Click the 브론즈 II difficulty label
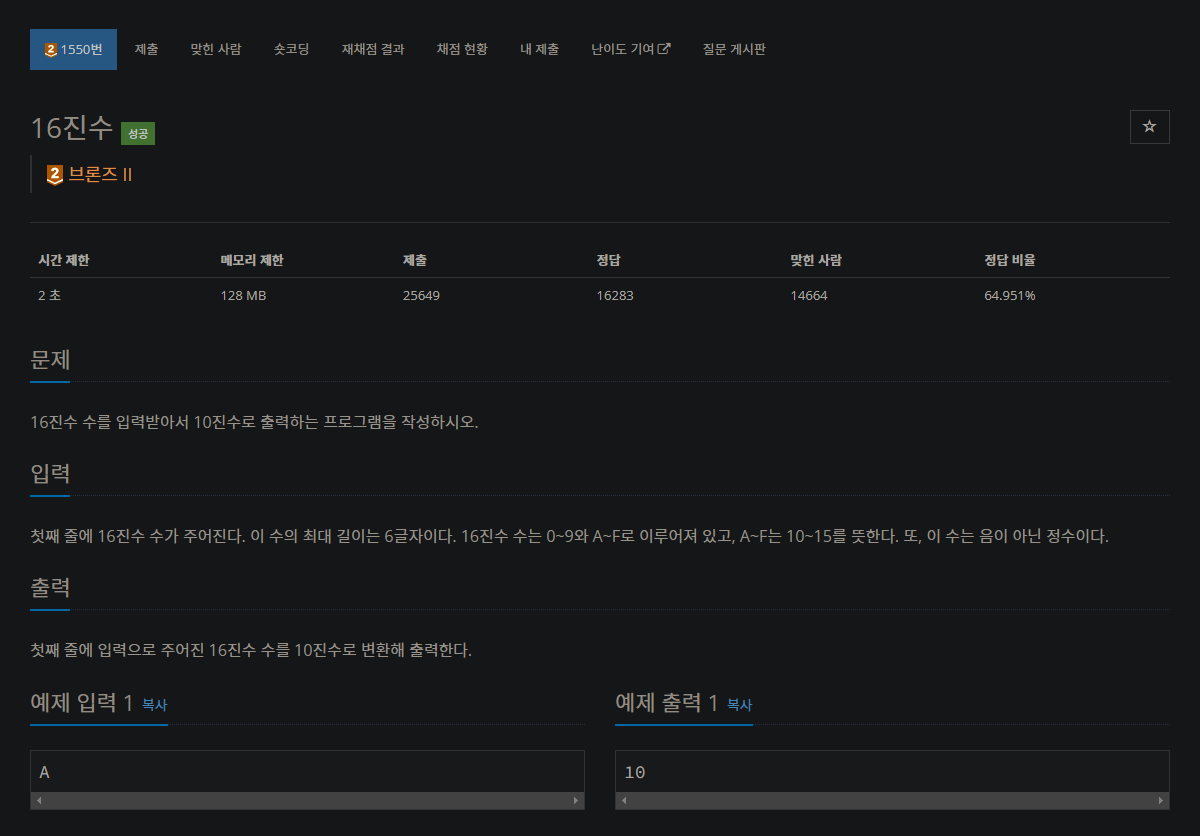Image resolution: width=1200 pixels, height=836 pixels. pos(100,175)
